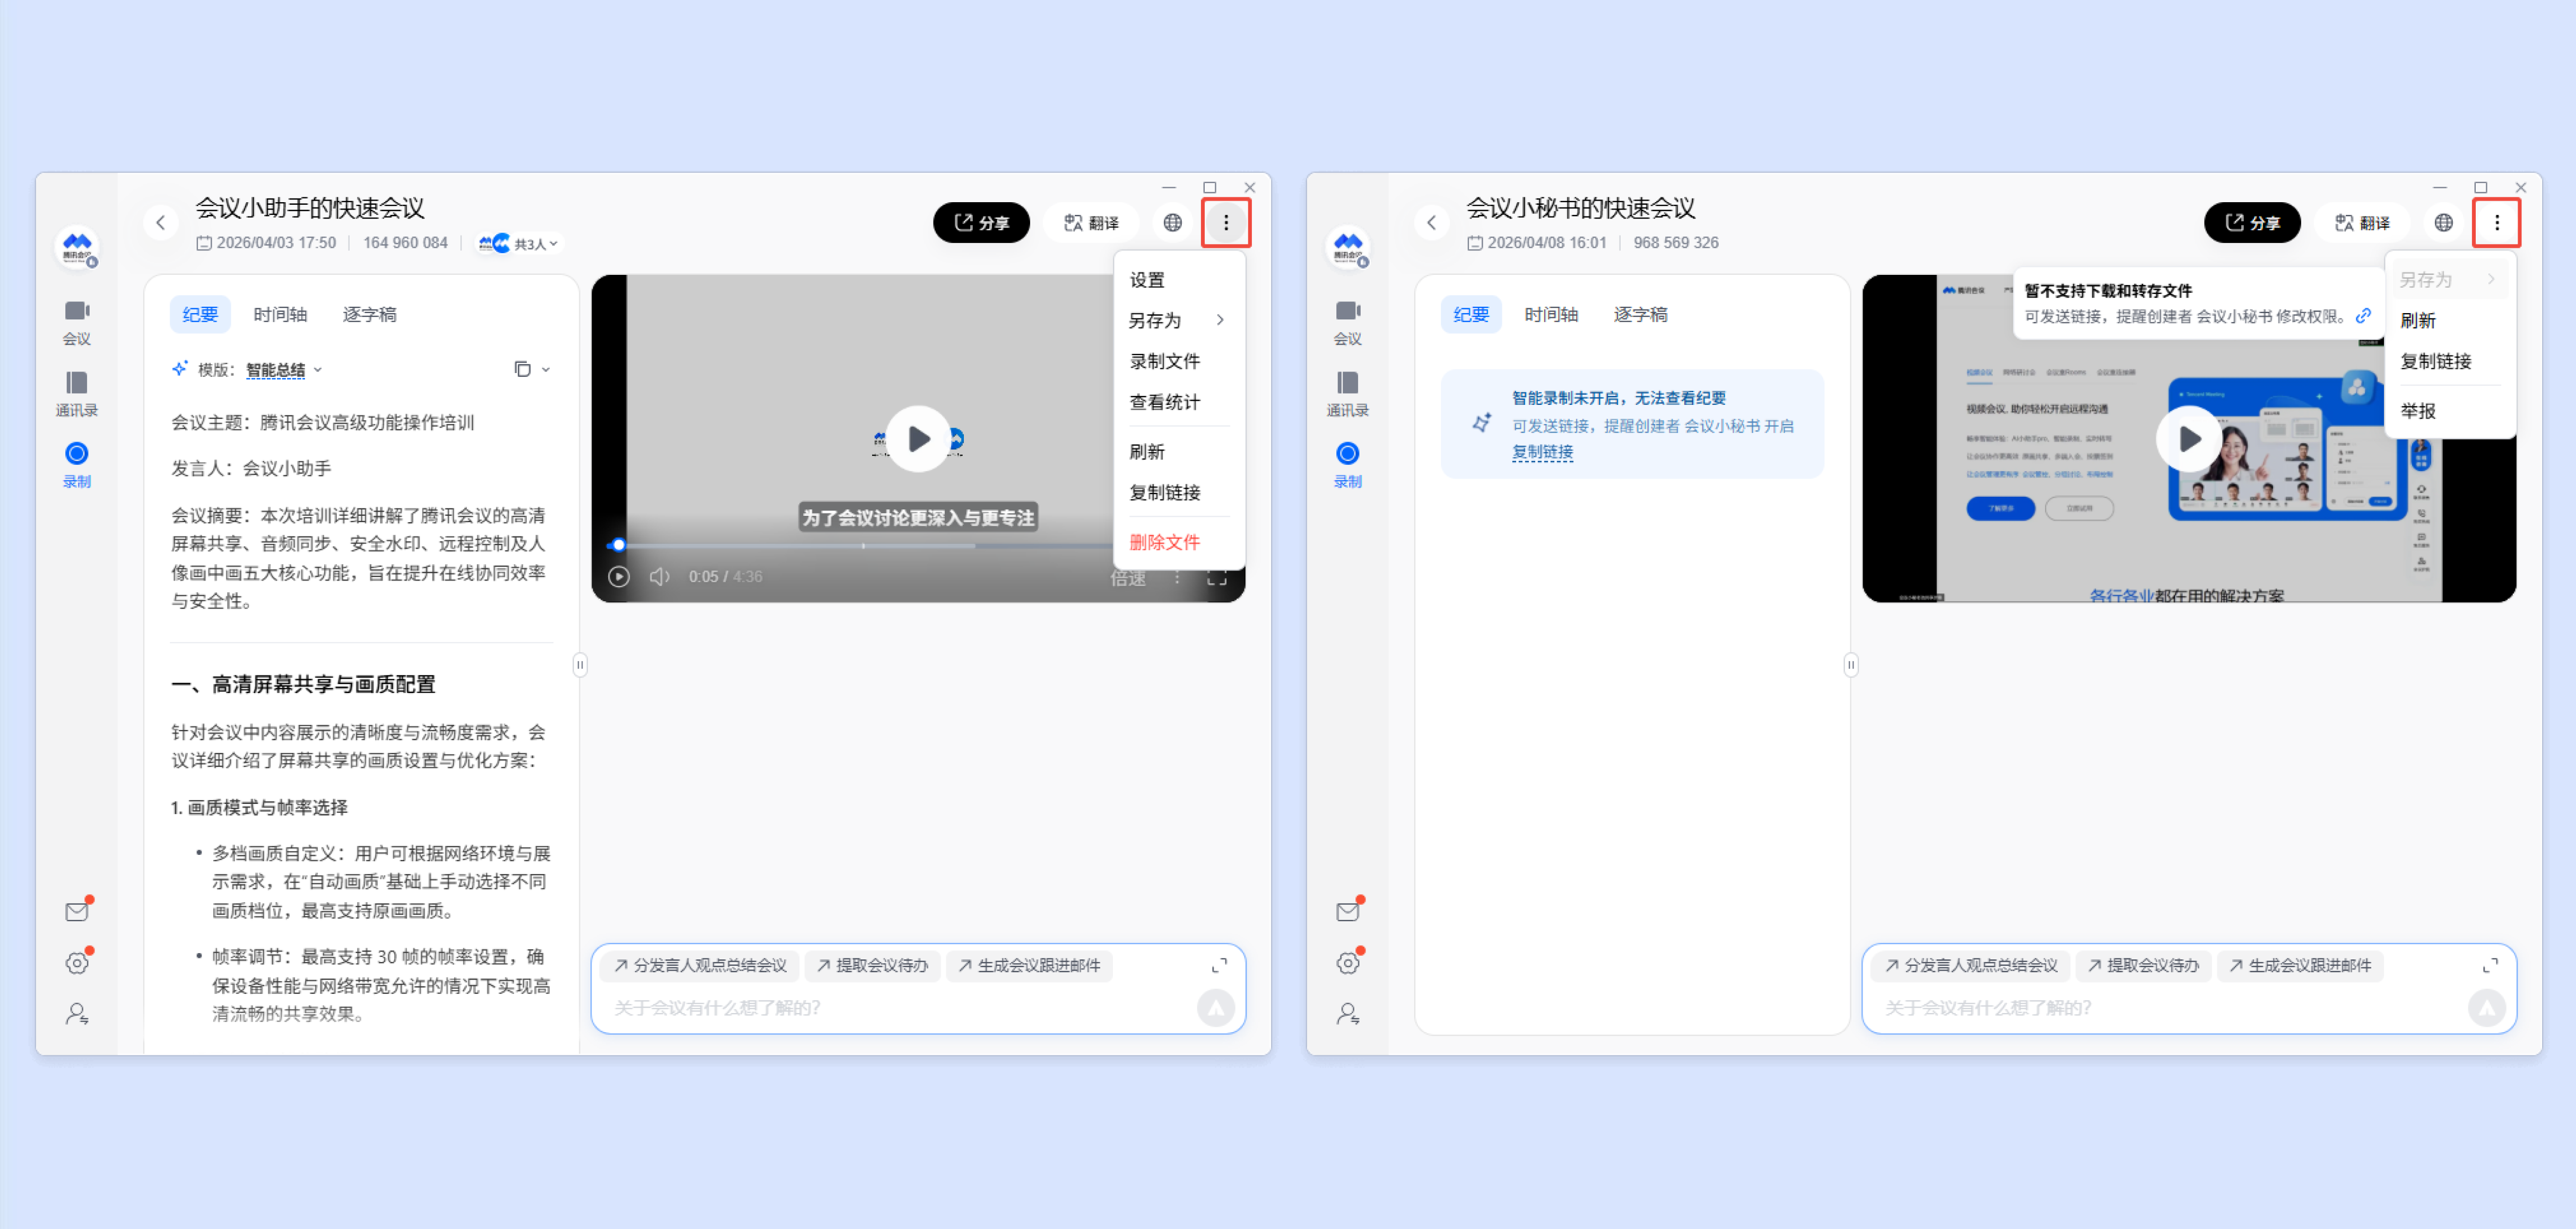Expand the 智能总结 template dropdown

284,369
